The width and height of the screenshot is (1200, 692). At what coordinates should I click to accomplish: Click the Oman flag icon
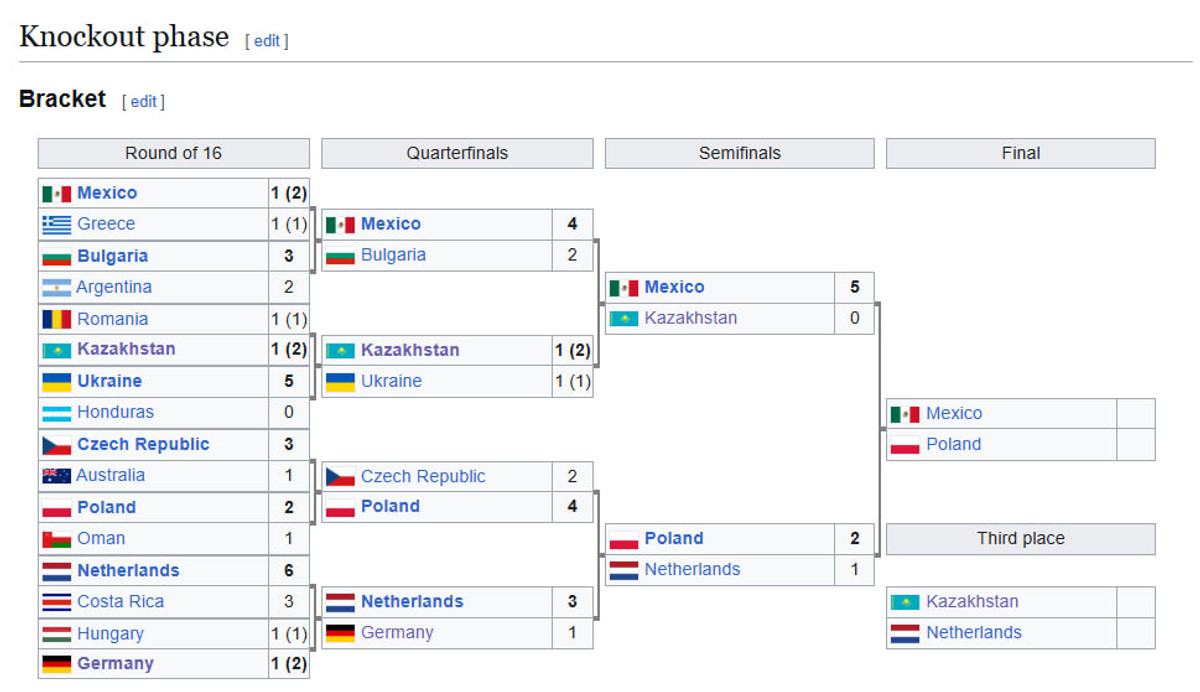pos(56,539)
